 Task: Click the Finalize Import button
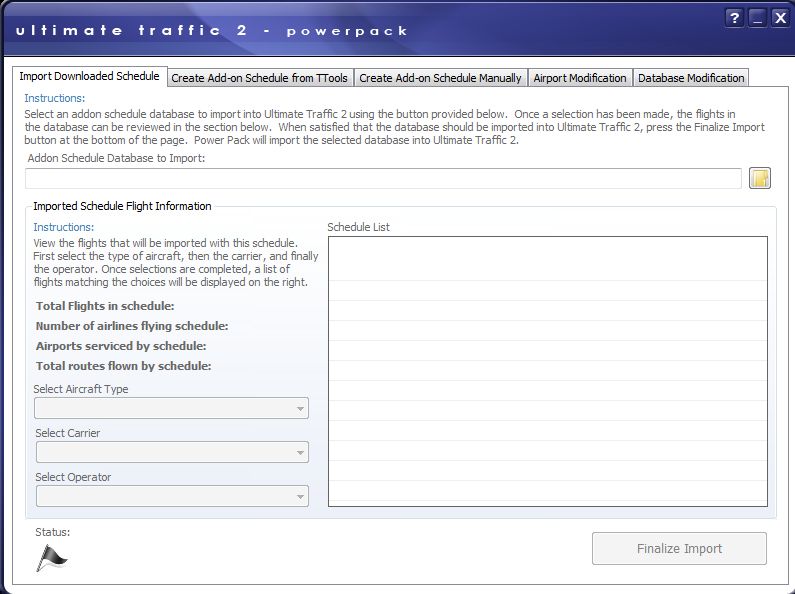(x=679, y=548)
